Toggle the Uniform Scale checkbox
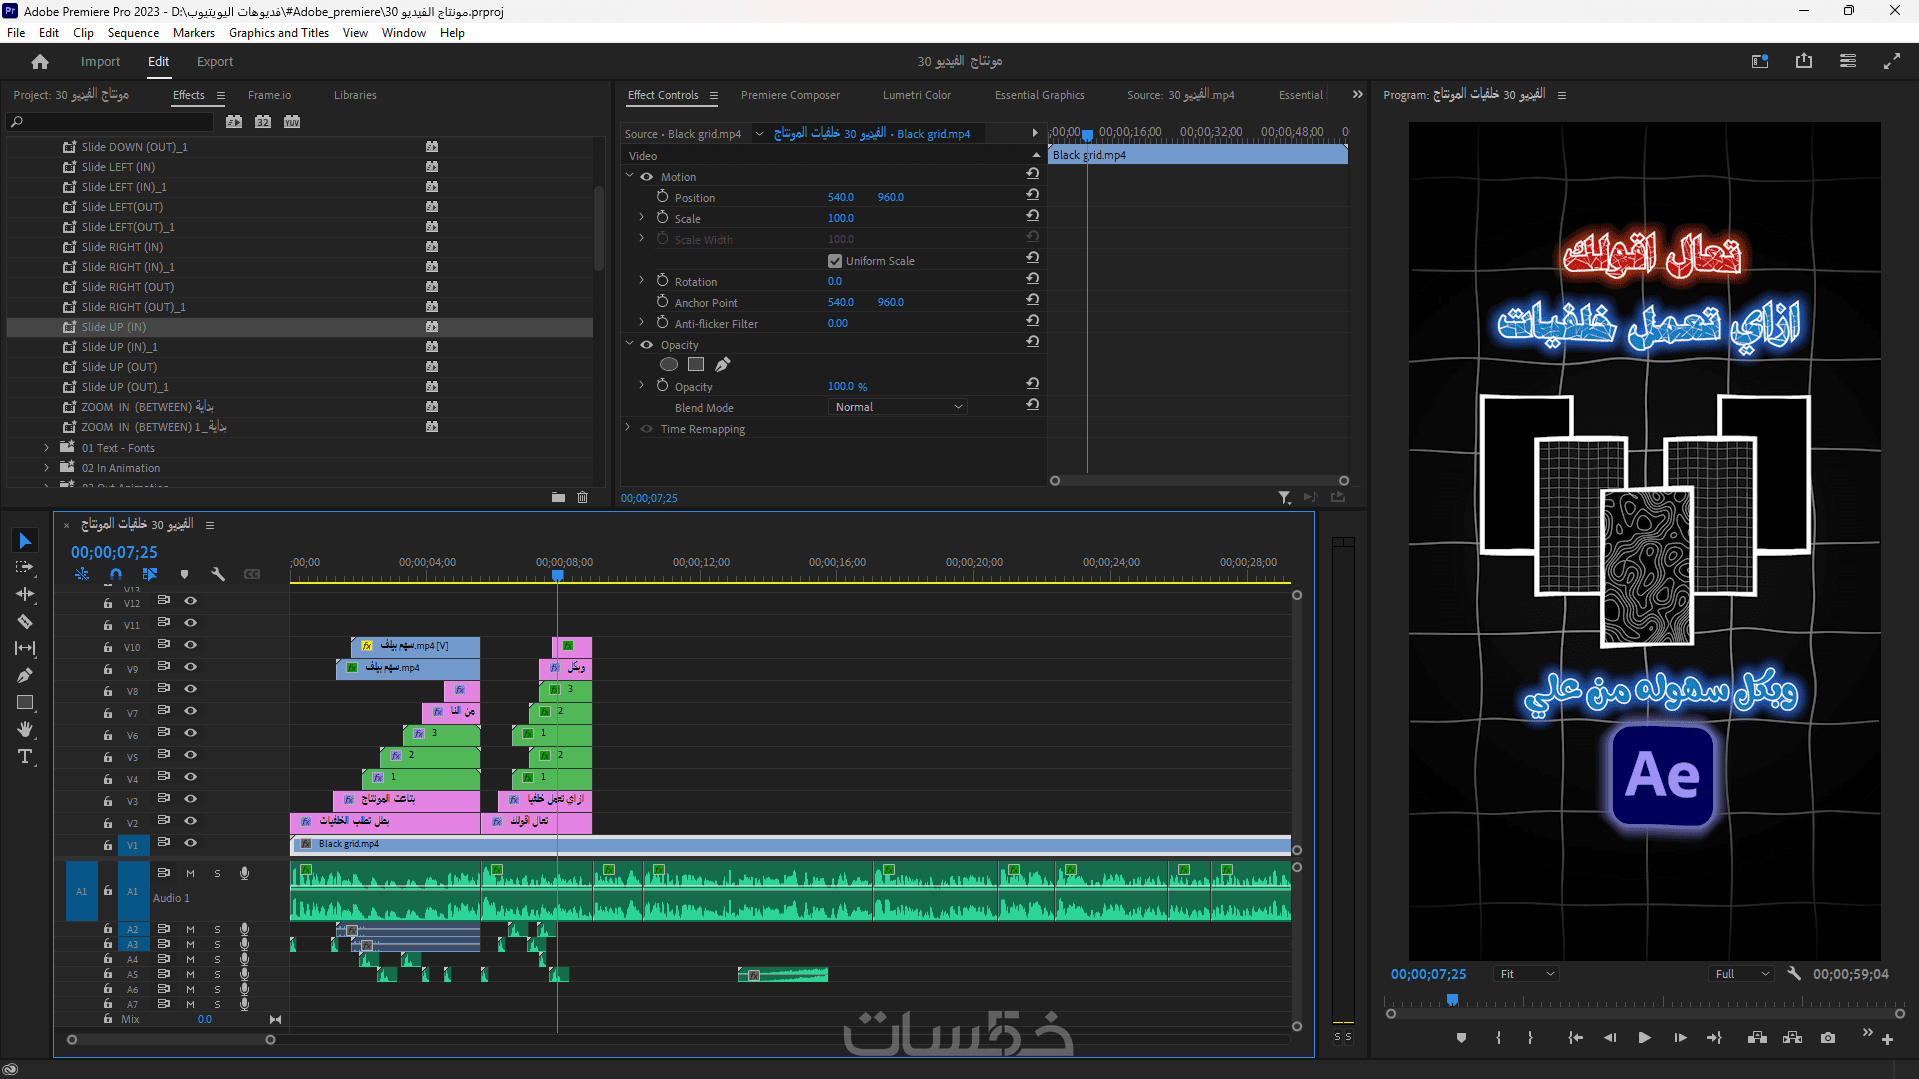 (835, 261)
